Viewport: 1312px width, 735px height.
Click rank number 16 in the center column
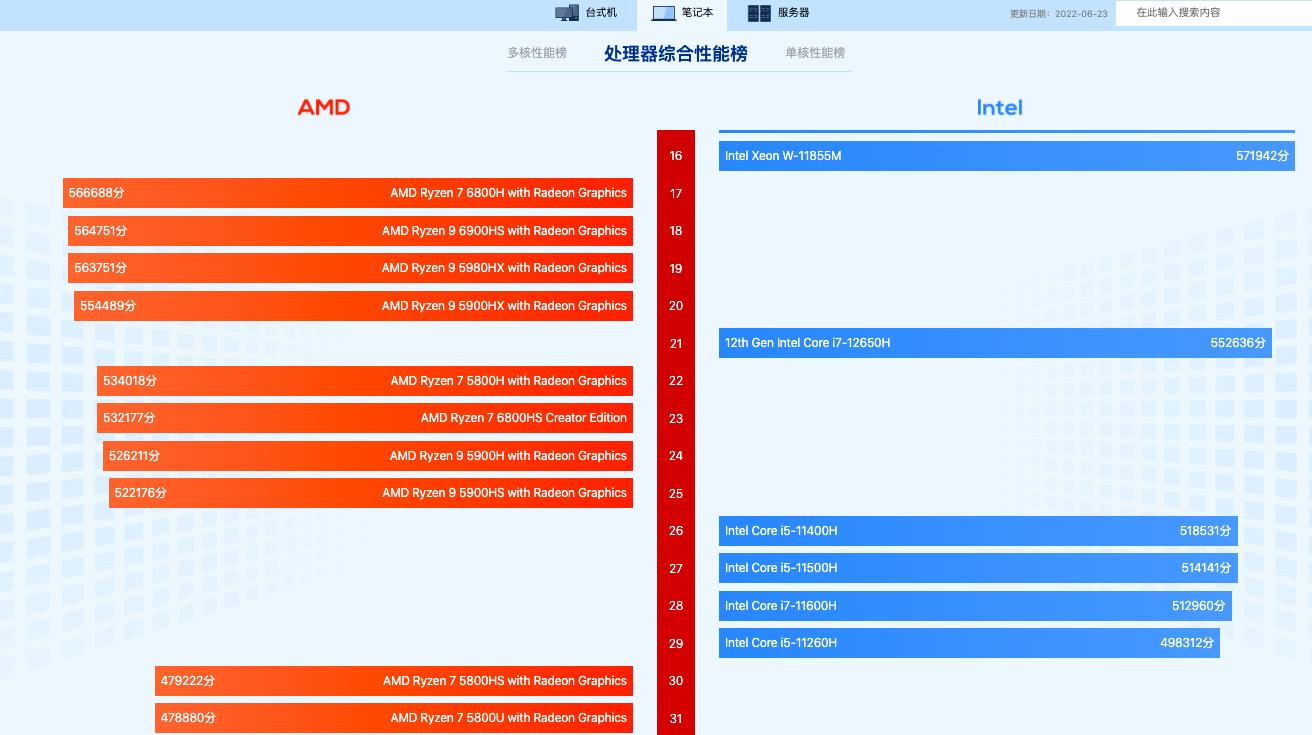675,156
